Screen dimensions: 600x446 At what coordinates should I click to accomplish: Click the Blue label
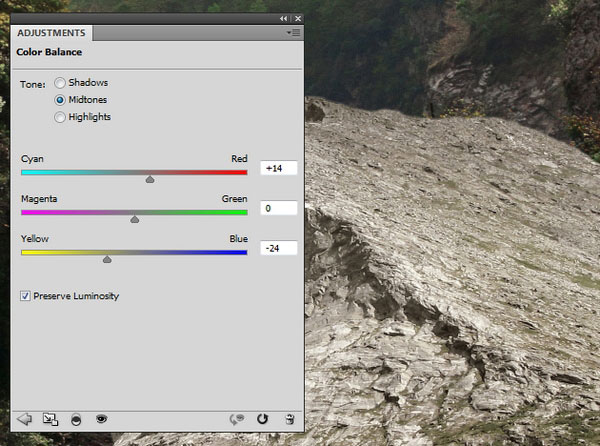(238, 239)
